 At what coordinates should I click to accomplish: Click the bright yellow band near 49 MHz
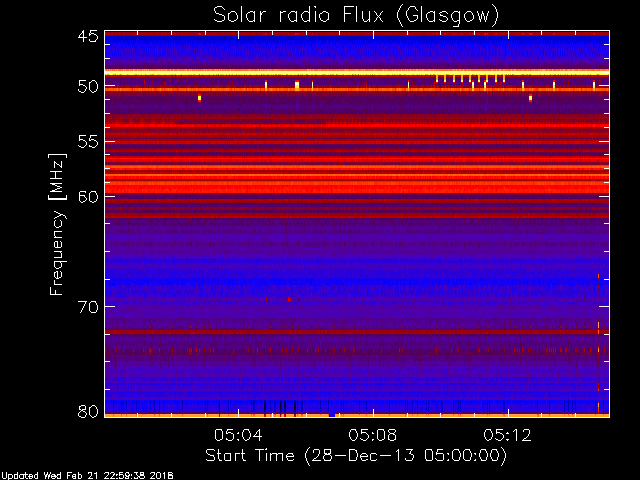[x=357, y=73]
